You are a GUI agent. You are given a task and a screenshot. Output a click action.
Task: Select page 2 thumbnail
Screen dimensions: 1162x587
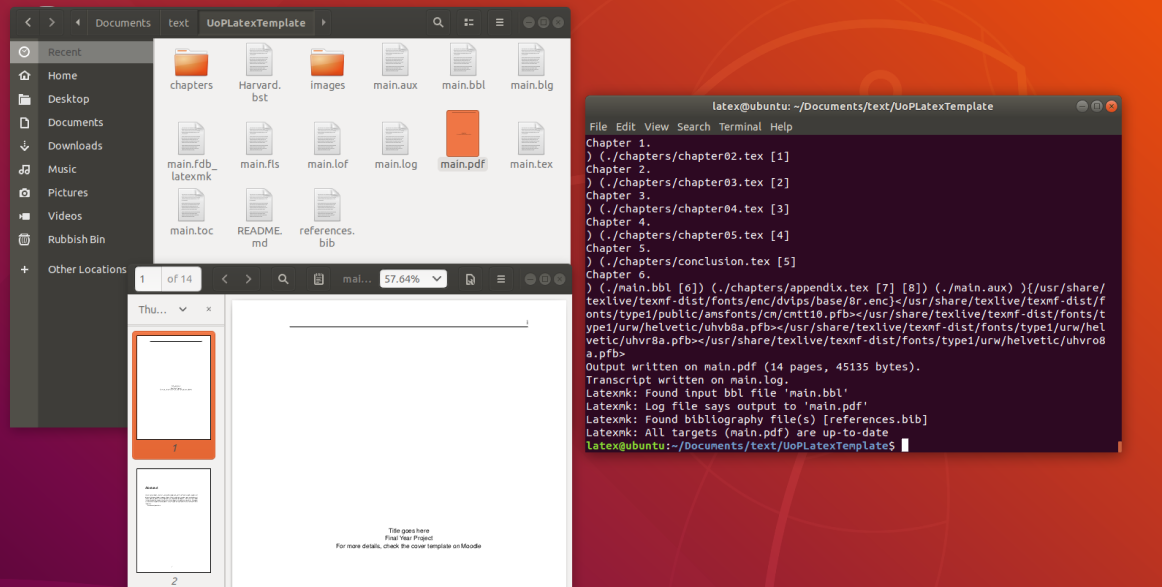click(173, 520)
